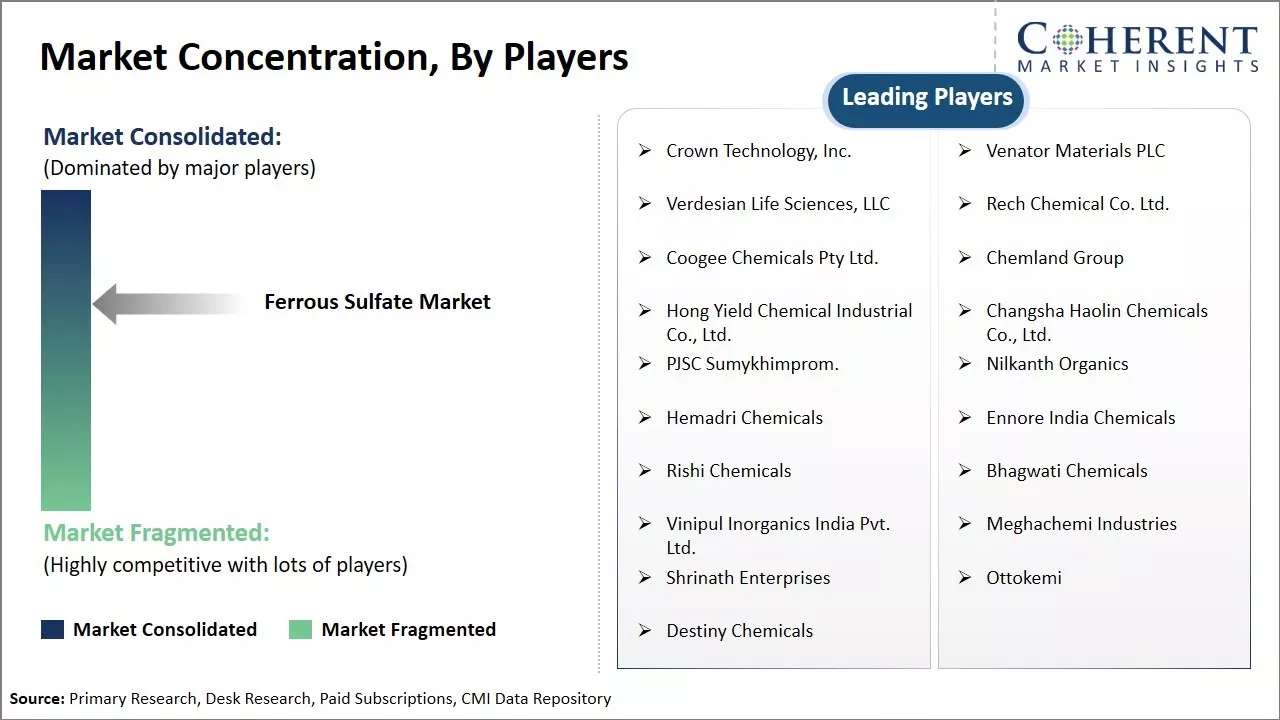Image resolution: width=1280 pixels, height=720 pixels.
Task: Click the arrow bullet beside Crown Technology
Action: pos(644,150)
